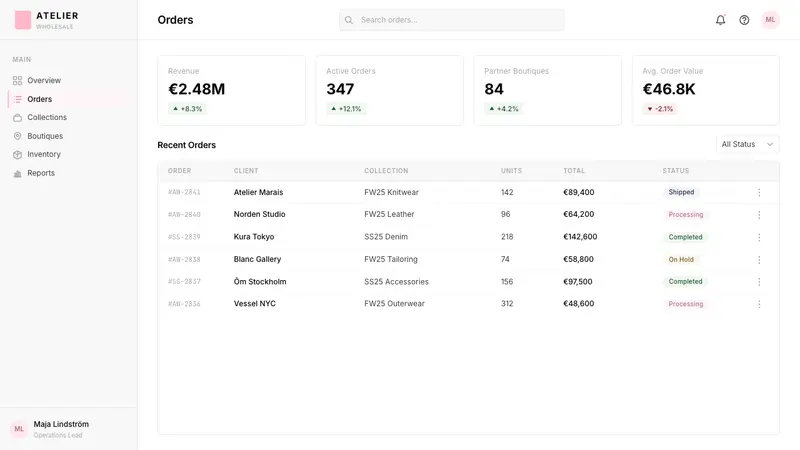
Task: Click client name Vessel NYC
Action: [x=255, y=304]
